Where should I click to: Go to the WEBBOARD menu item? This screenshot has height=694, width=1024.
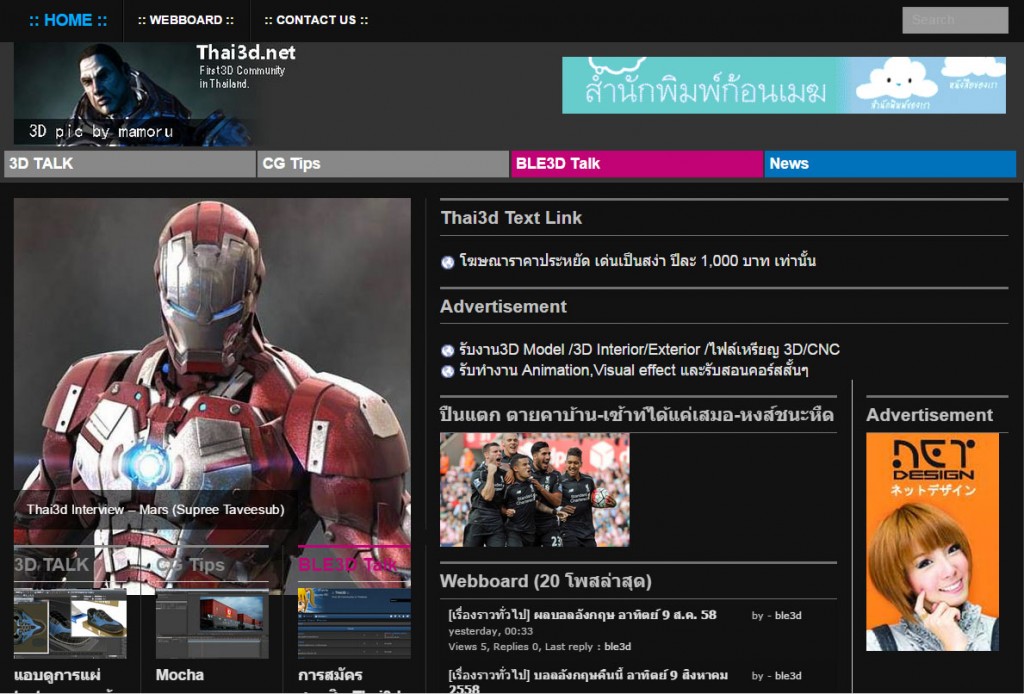tap(185, 20)
